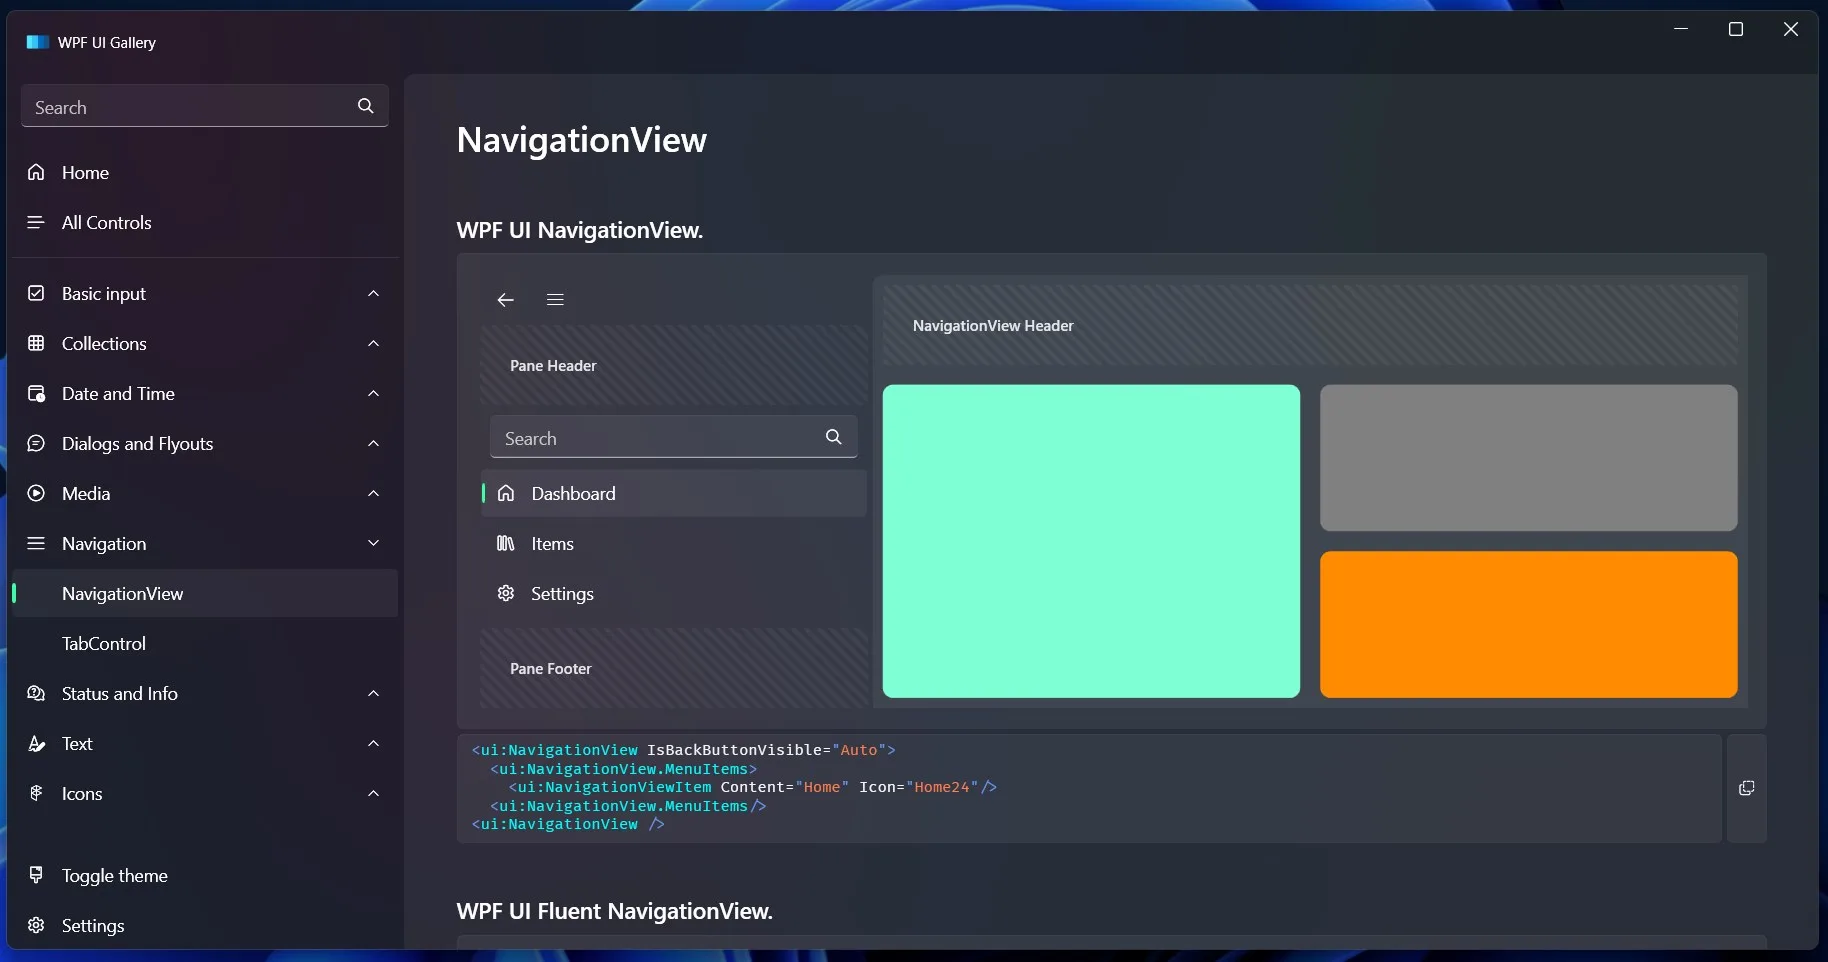Viewport: 1828px width, 962px height.
Task: Expand the Date and Time chevron
Action: pyautogui.click(x=373, y=393)
